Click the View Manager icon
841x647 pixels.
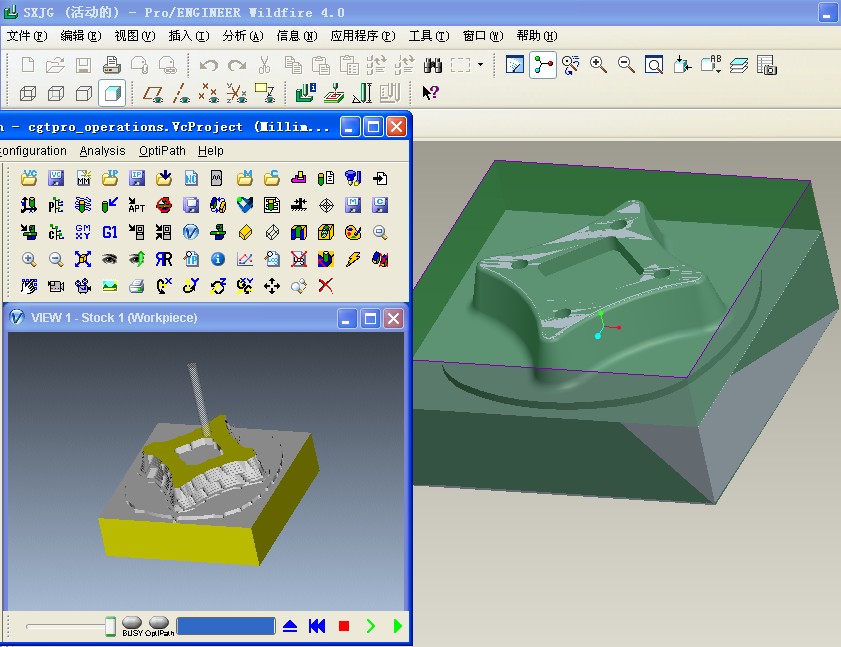[x=766, y=65]
